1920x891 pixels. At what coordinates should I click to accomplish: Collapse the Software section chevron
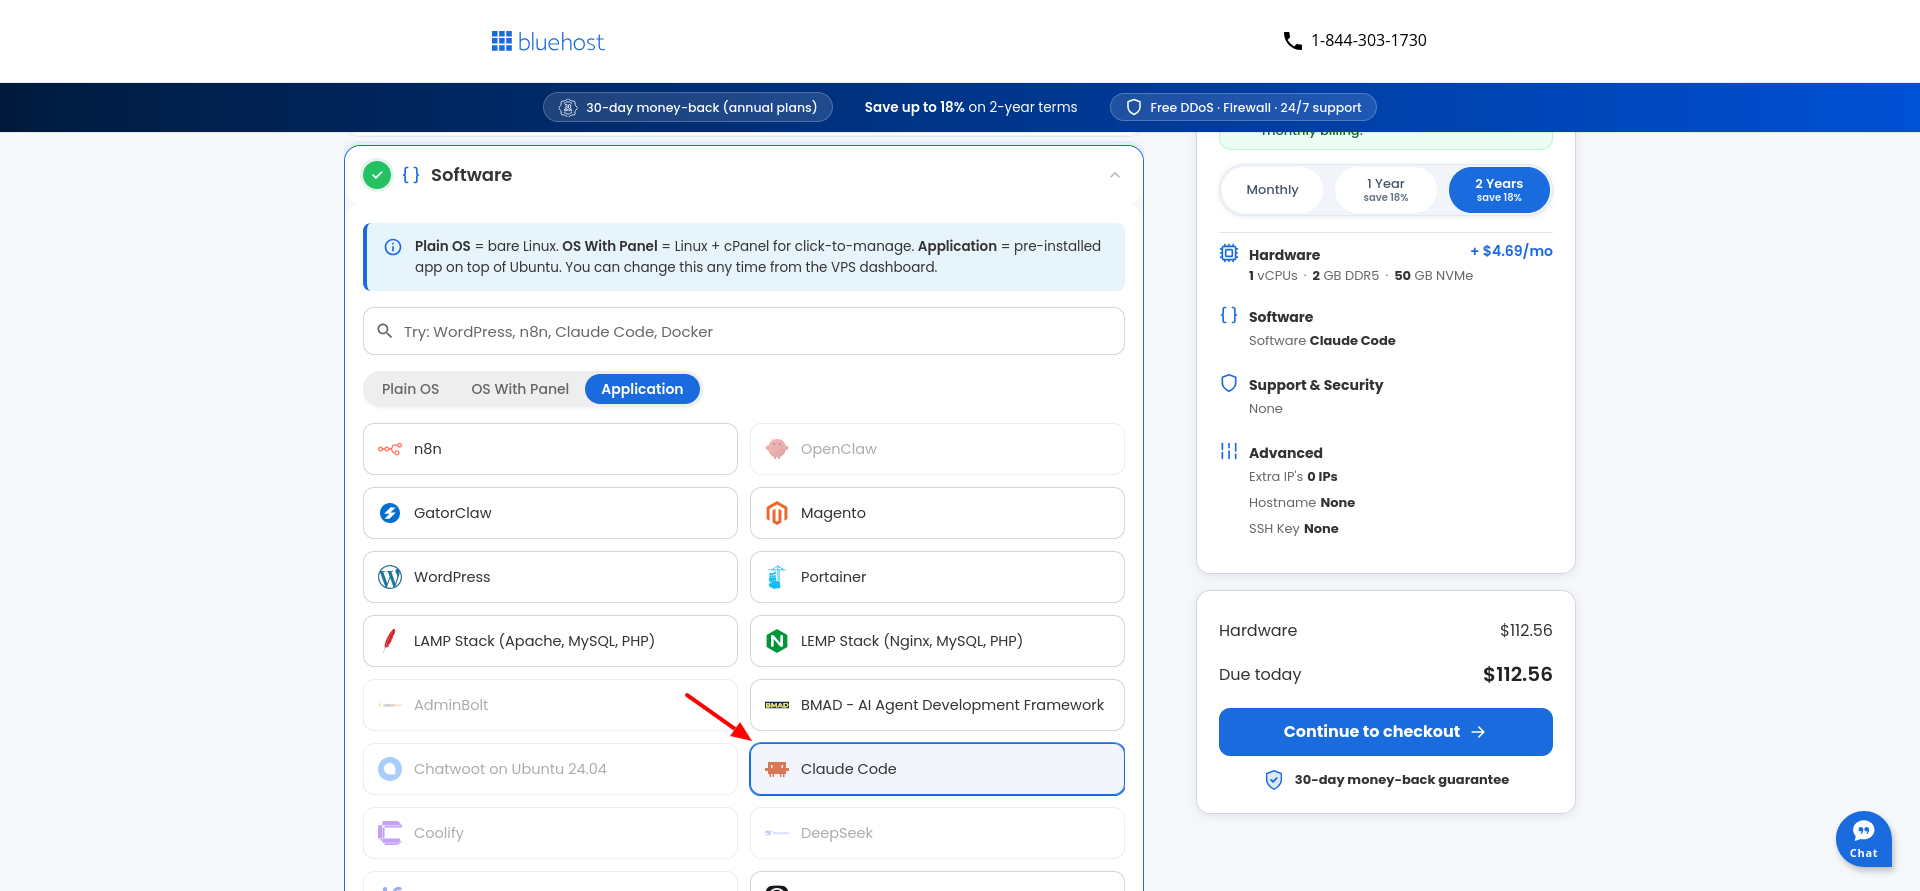pos(1115,175)
